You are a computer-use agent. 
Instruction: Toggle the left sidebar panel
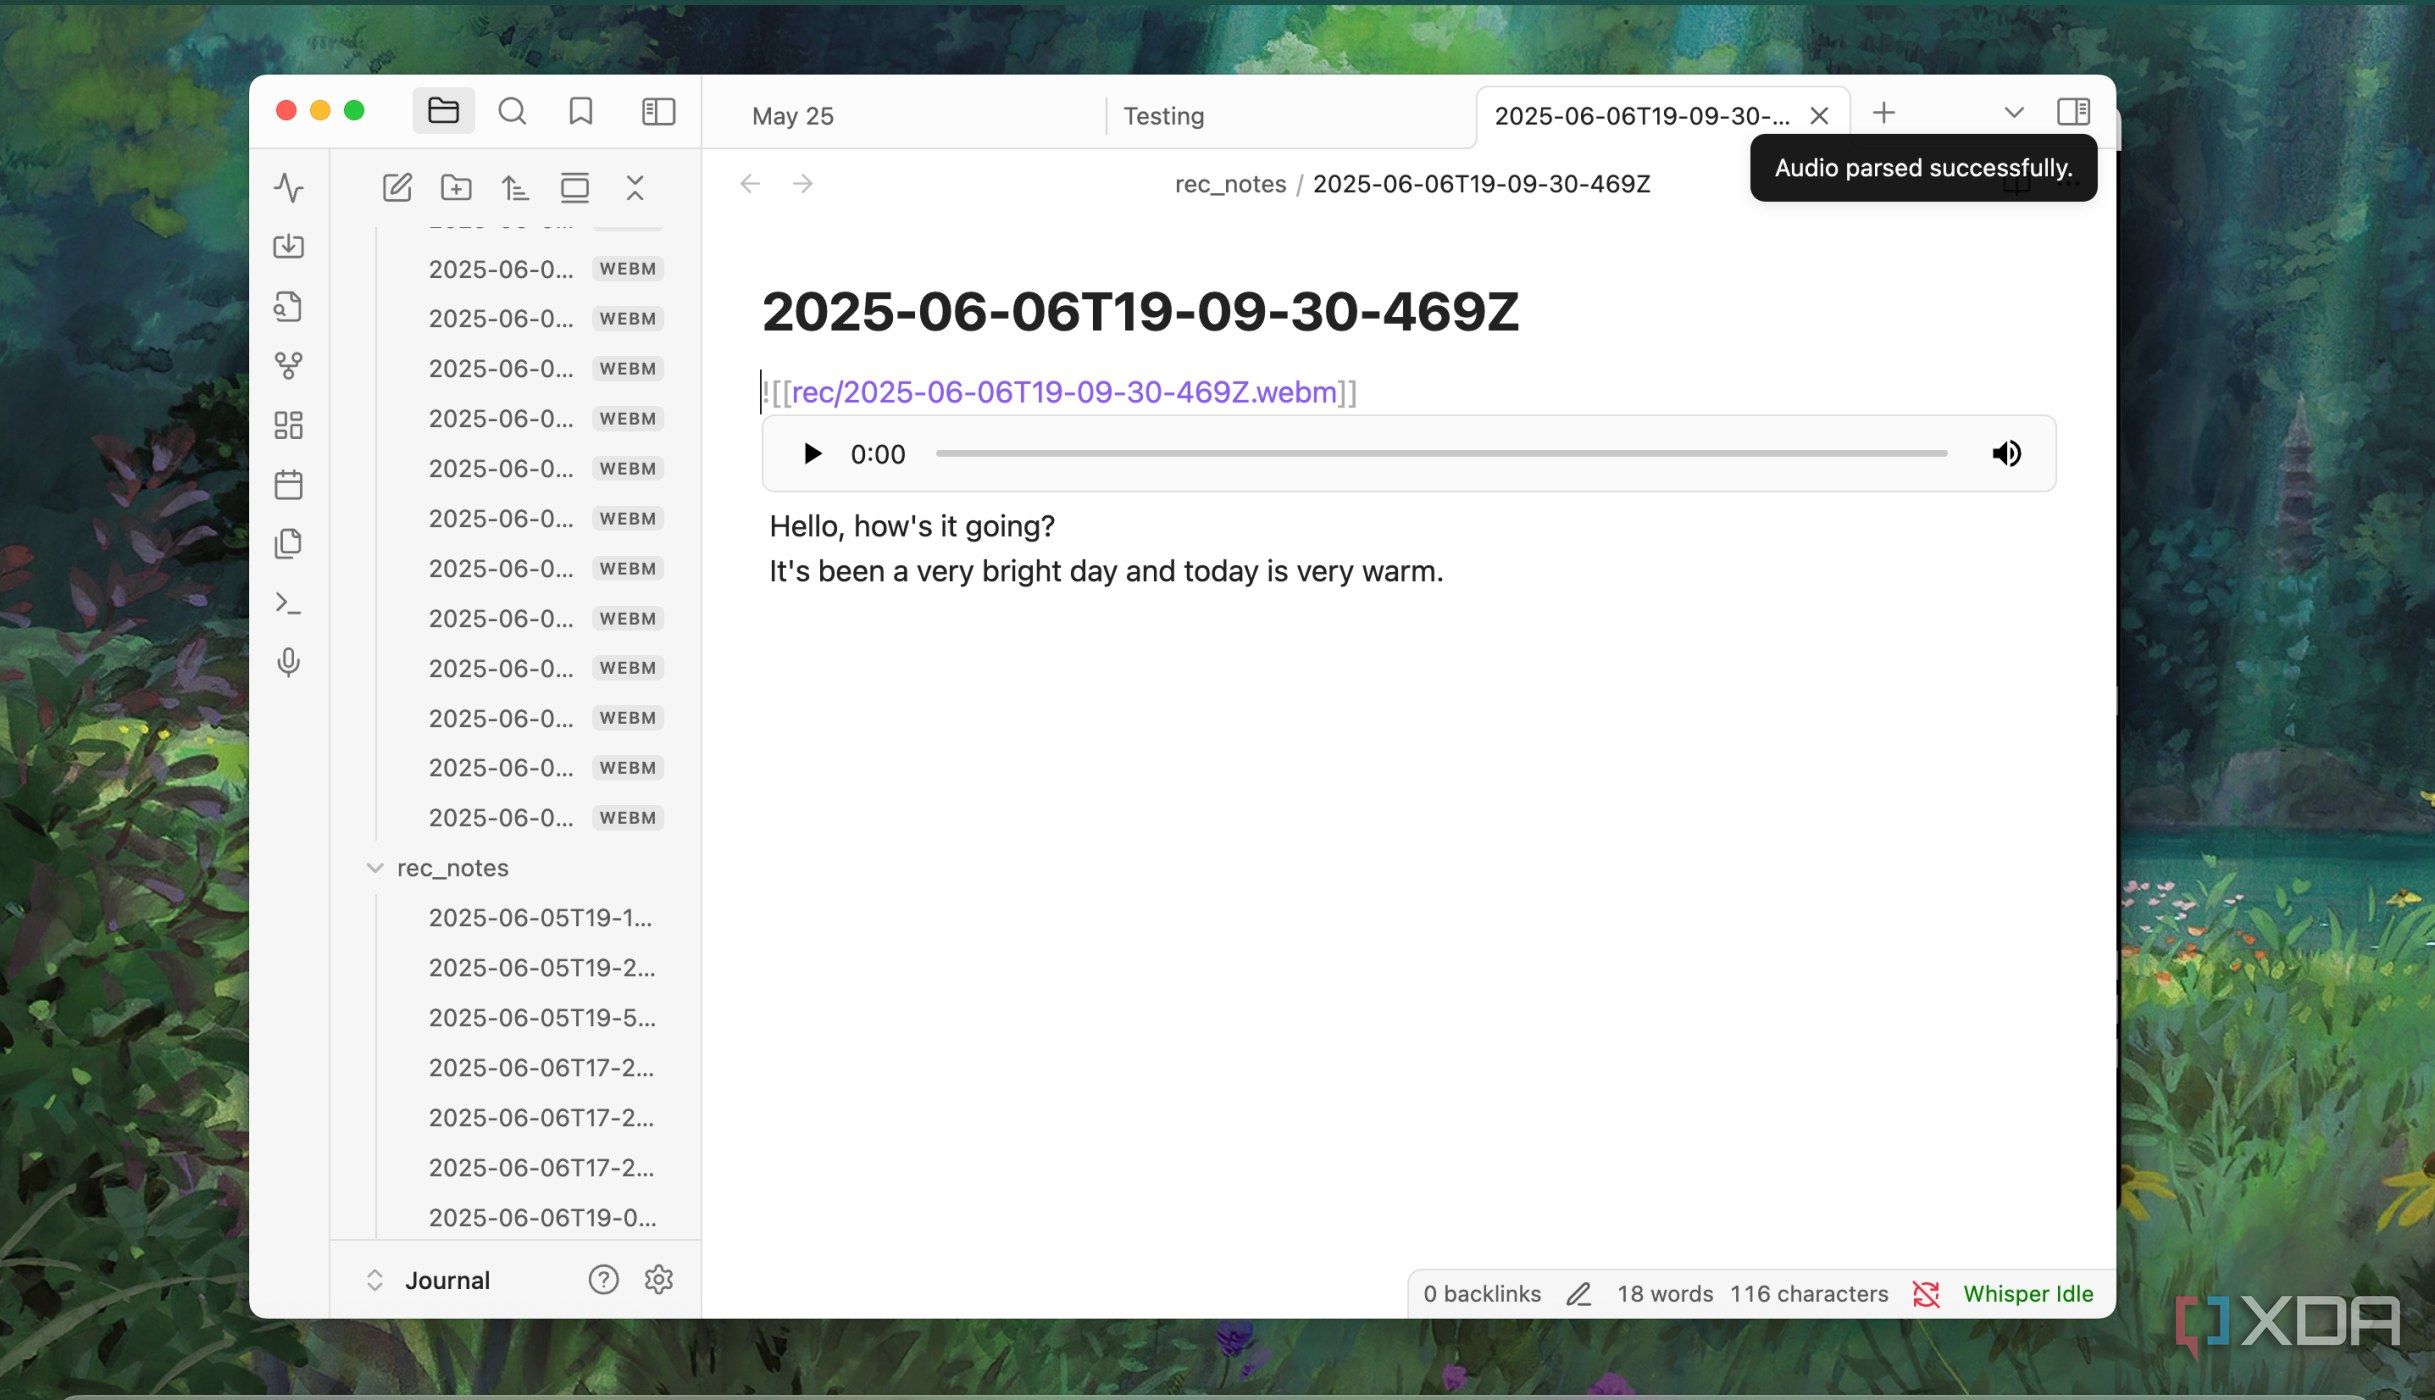pos(658,111)
